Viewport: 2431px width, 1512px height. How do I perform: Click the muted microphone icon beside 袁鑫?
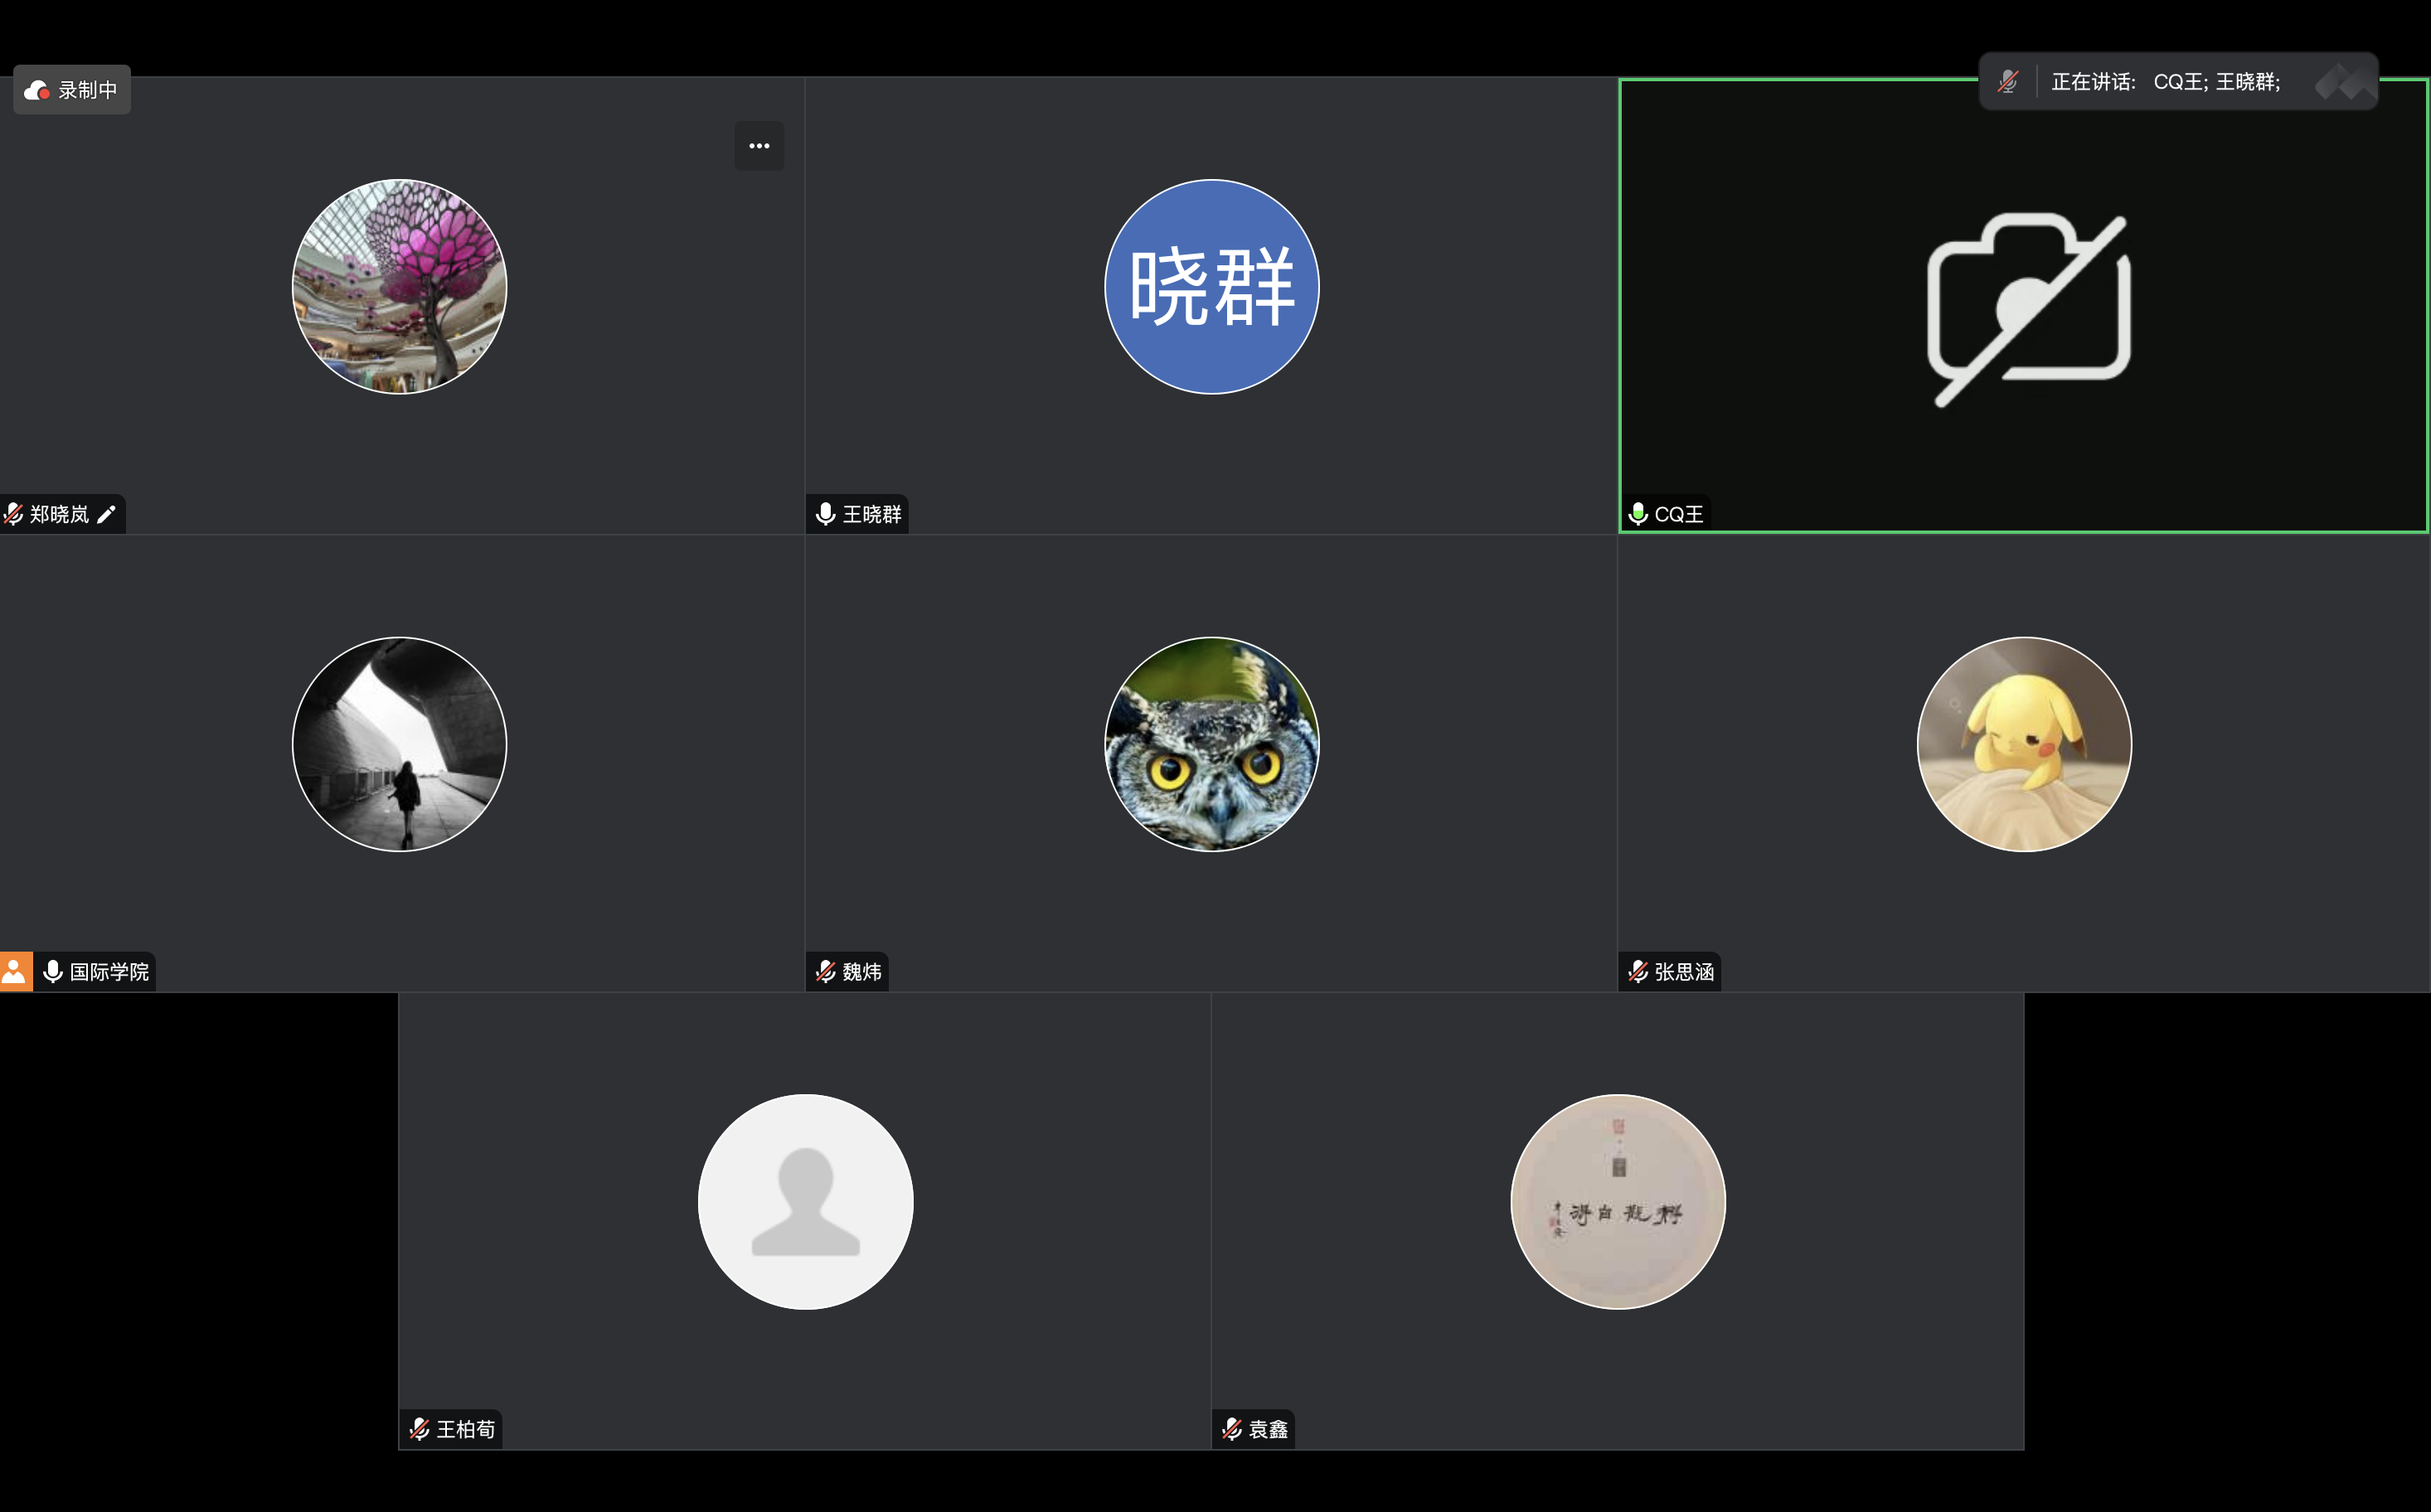[x=1232, y=1428]
